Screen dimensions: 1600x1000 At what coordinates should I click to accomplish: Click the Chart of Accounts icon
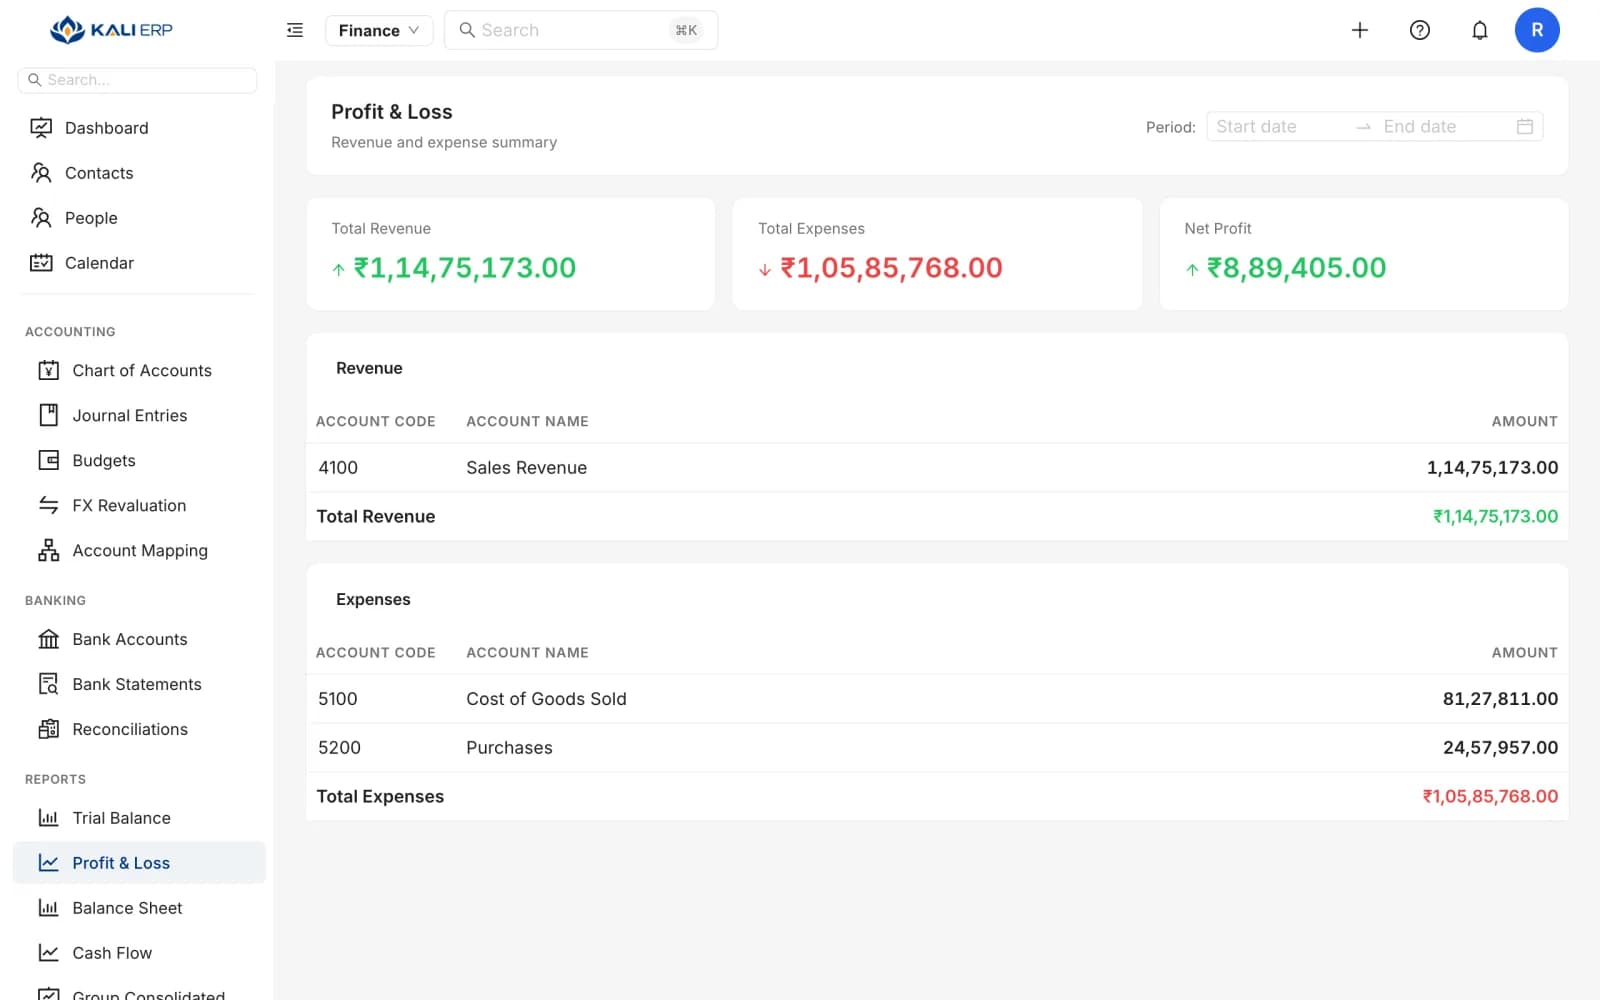(x=48, y=370)
